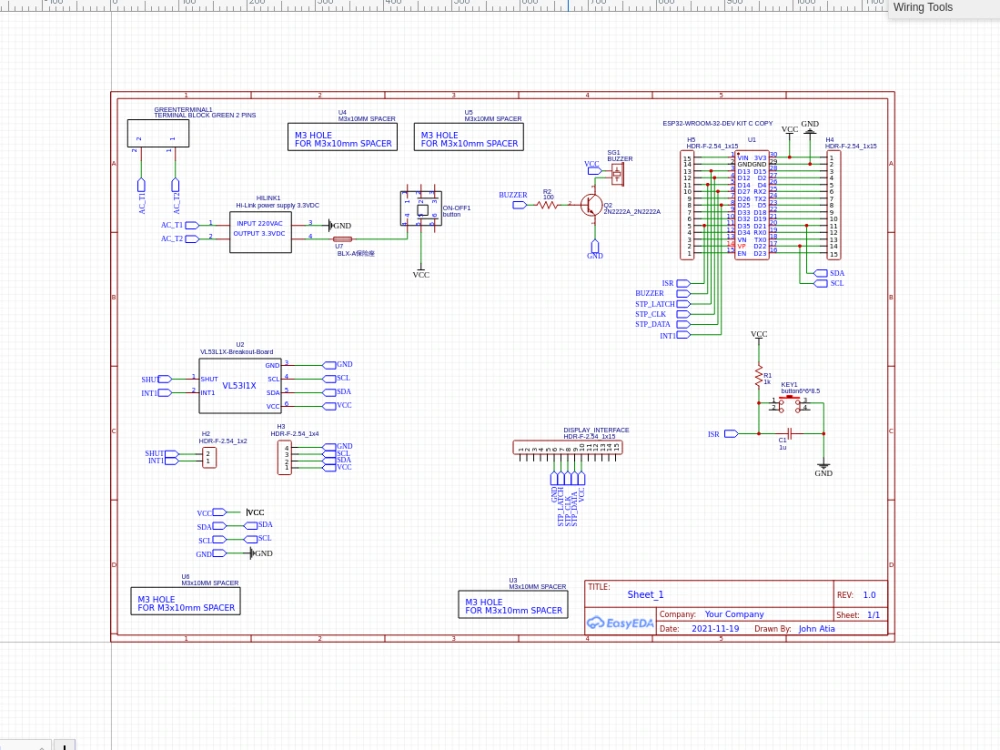
Task: Select the R2 100 ohm resistor
Action: pyautogui.click(x=547, y=205)
